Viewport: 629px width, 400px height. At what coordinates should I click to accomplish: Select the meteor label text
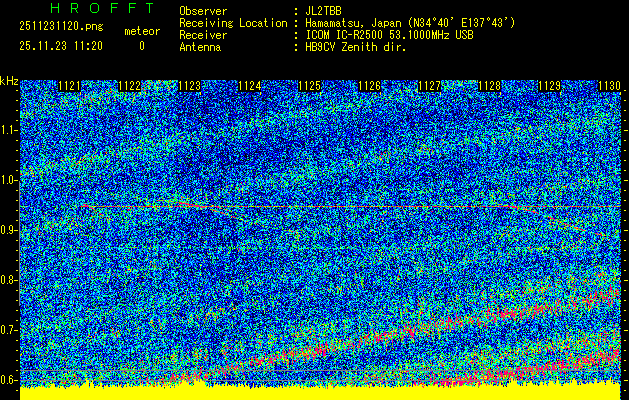coord(141,32)
